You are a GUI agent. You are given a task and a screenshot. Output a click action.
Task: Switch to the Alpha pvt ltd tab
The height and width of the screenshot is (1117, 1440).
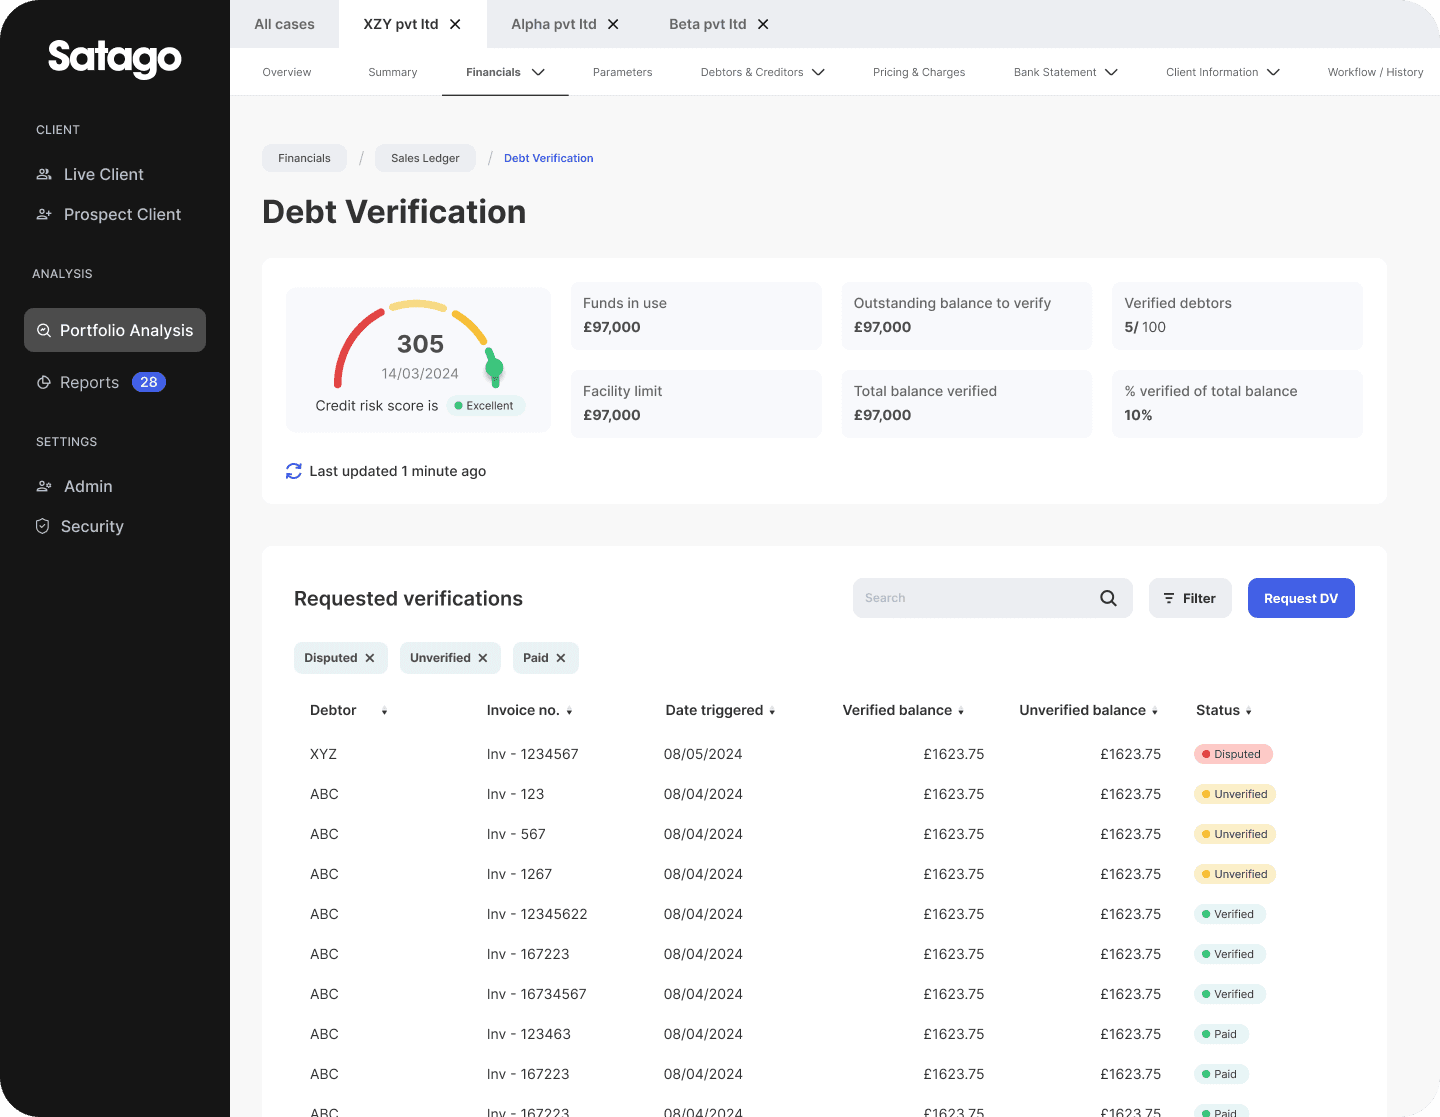pyautogui.click(x=553, y=24)
